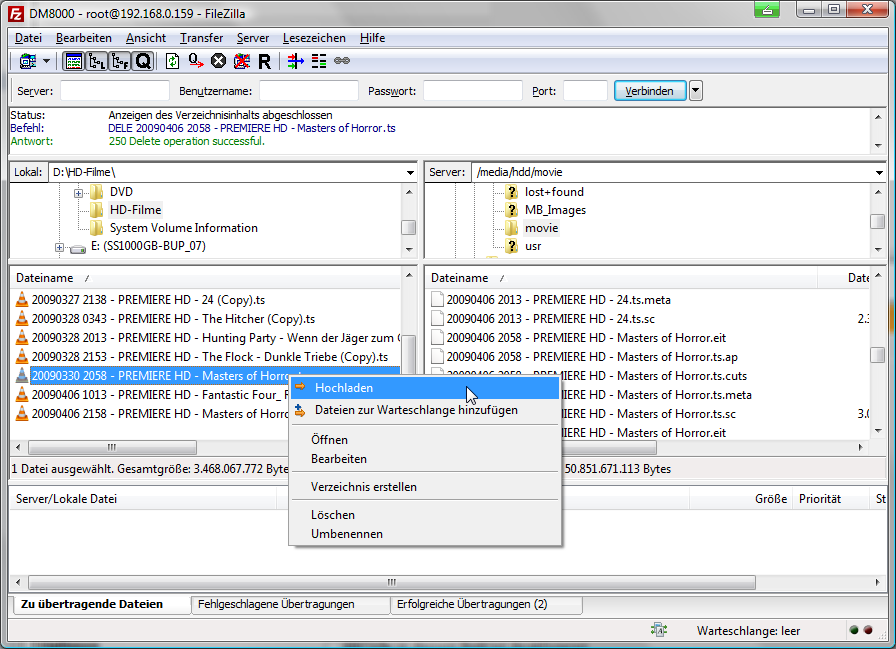Focus the Server quickconnect field
The image size is (896, 649).
click(115, 91)
